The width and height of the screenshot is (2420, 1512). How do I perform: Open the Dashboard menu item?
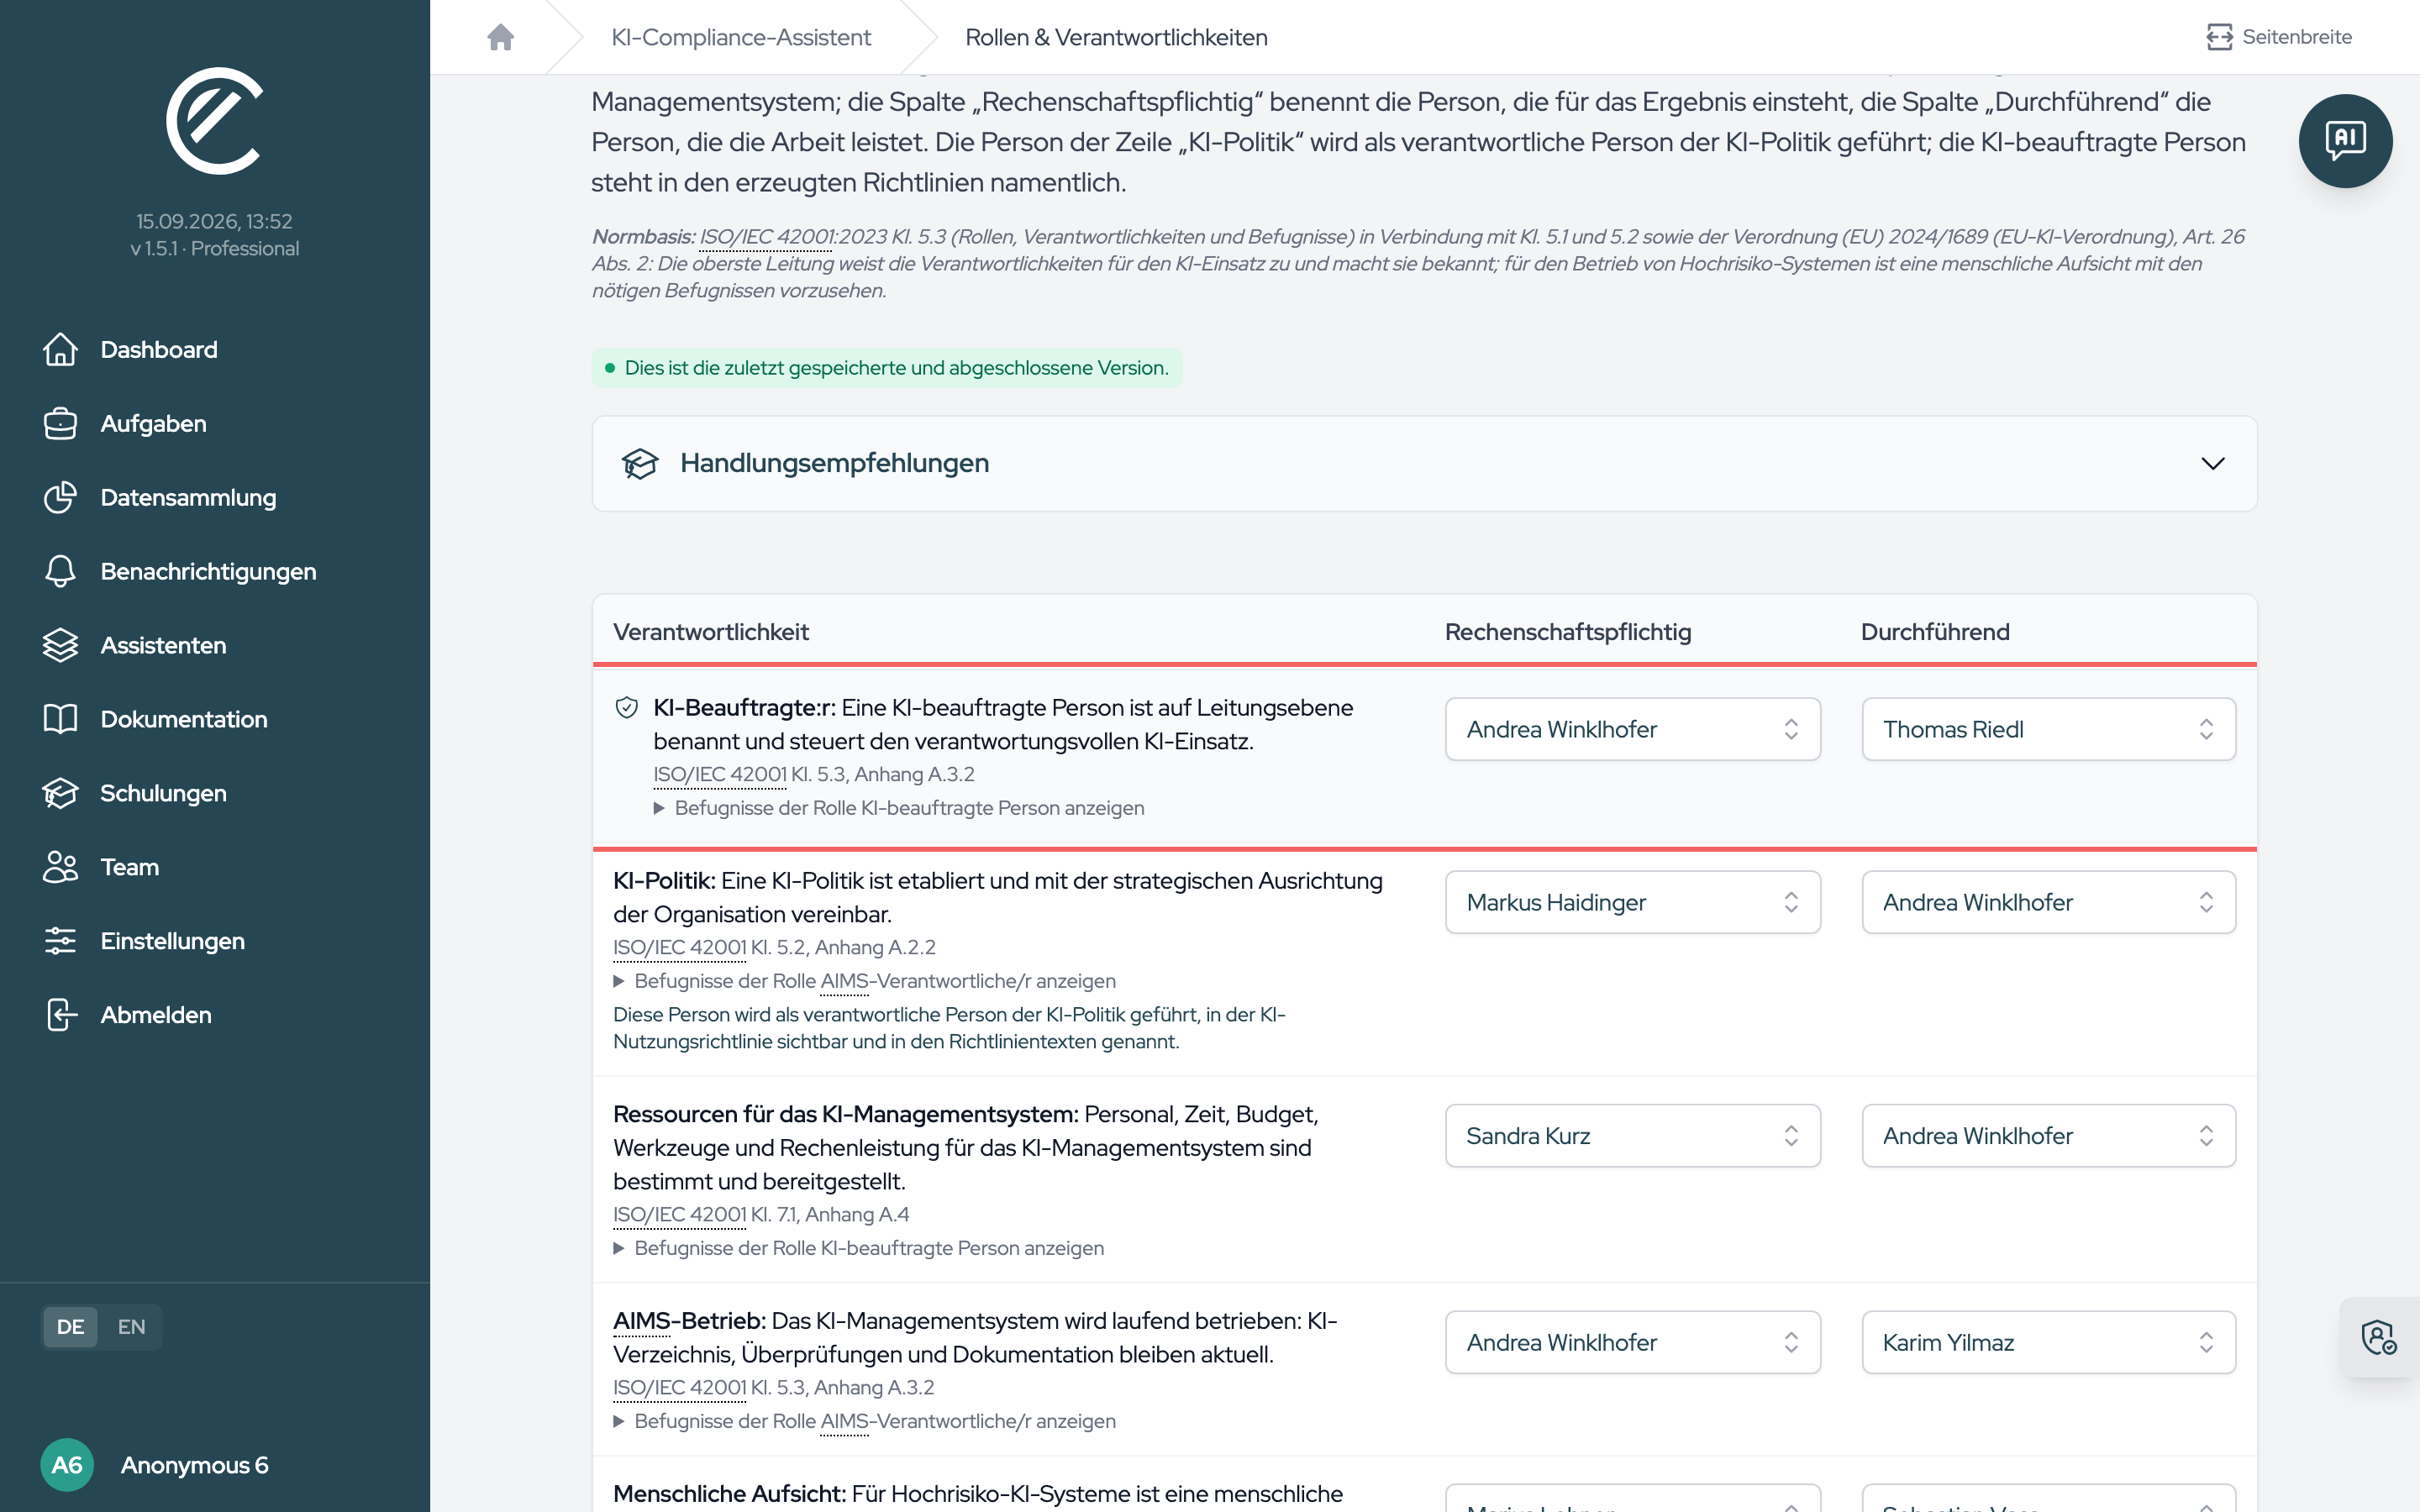pos(159,350)
